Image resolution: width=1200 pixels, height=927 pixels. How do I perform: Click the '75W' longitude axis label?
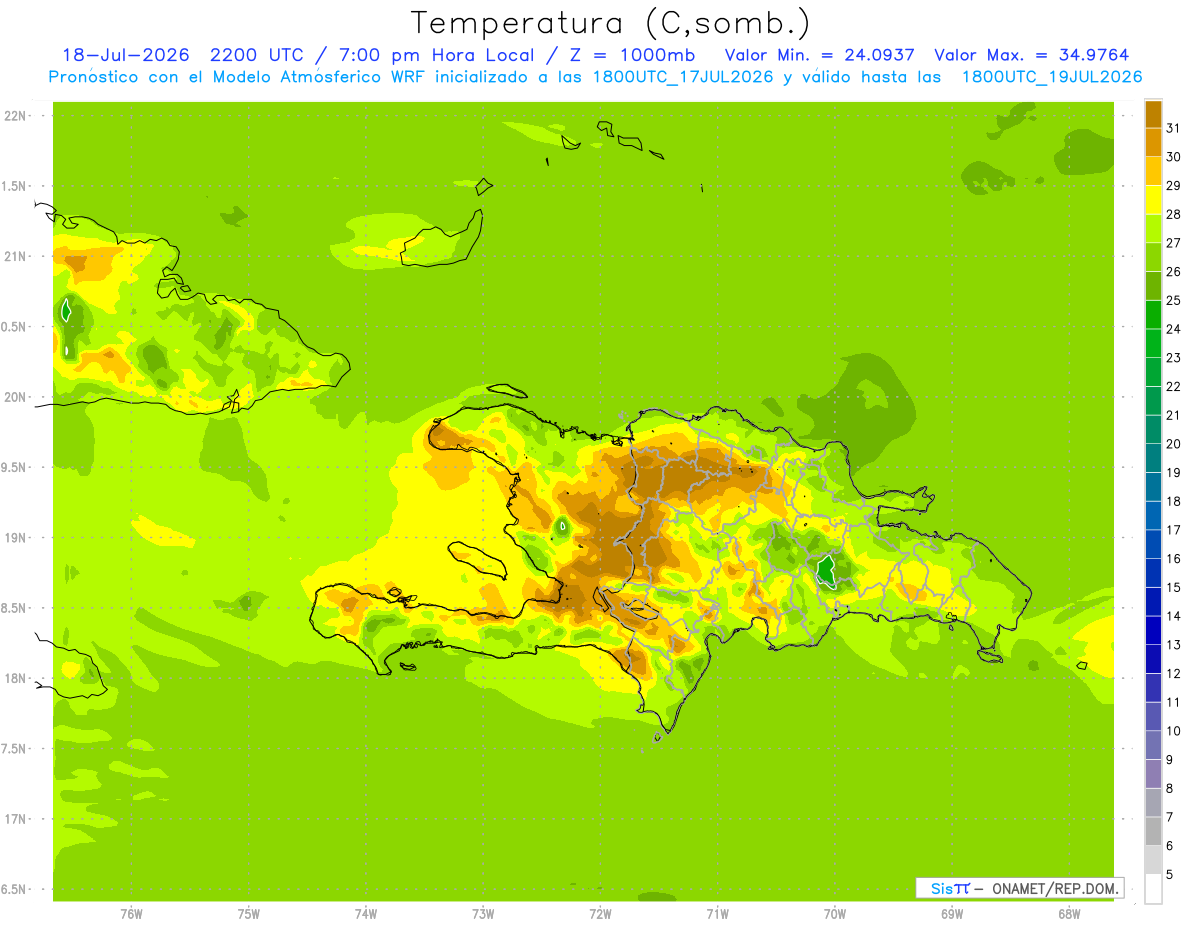coord(249,913)
